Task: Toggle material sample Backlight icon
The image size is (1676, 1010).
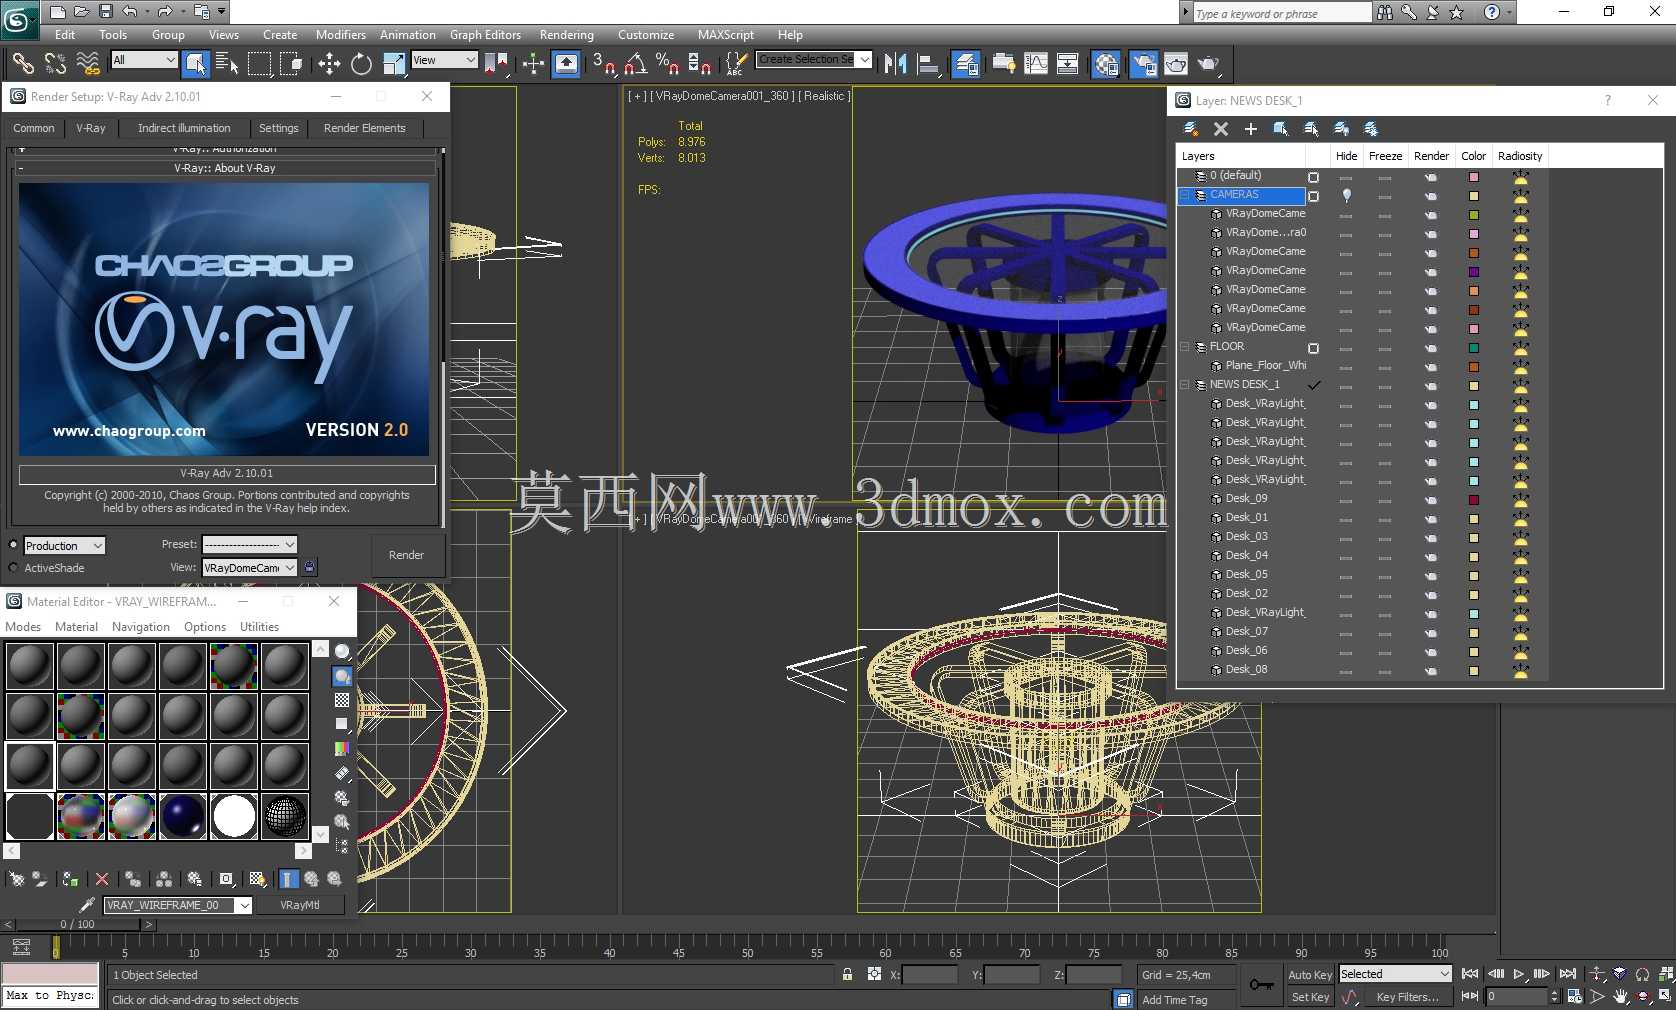Action: tap(342, 676)
